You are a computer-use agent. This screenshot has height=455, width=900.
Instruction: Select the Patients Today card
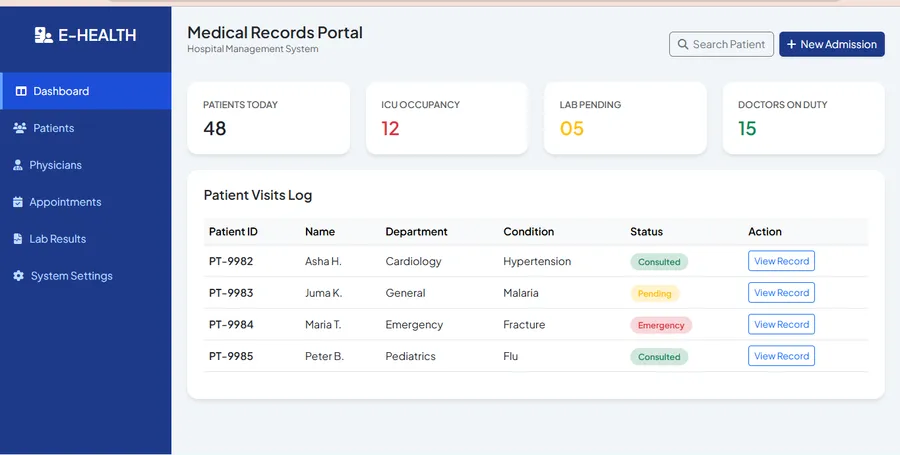click(x=269, y=118)
